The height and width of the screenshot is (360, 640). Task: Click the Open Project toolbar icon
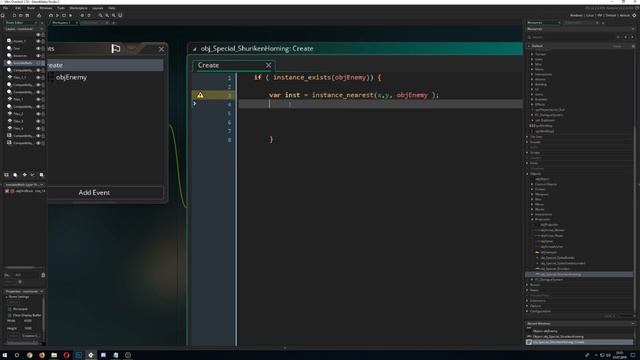tap(20, 16)
